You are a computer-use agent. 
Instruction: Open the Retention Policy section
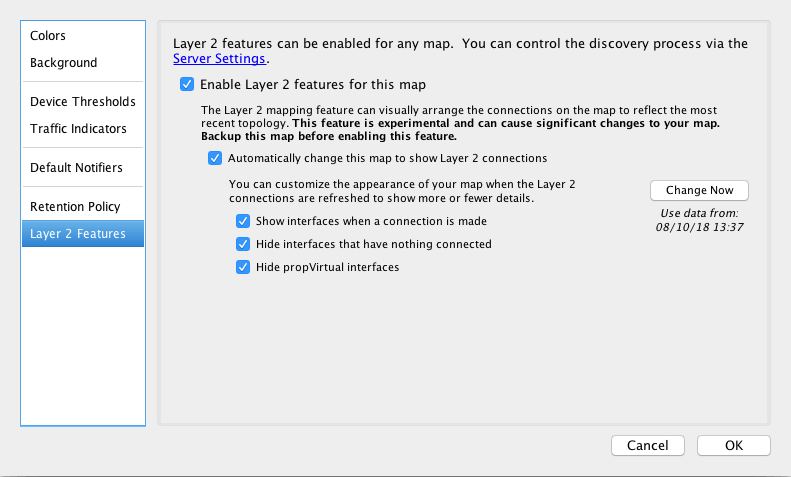coord(75,207)
